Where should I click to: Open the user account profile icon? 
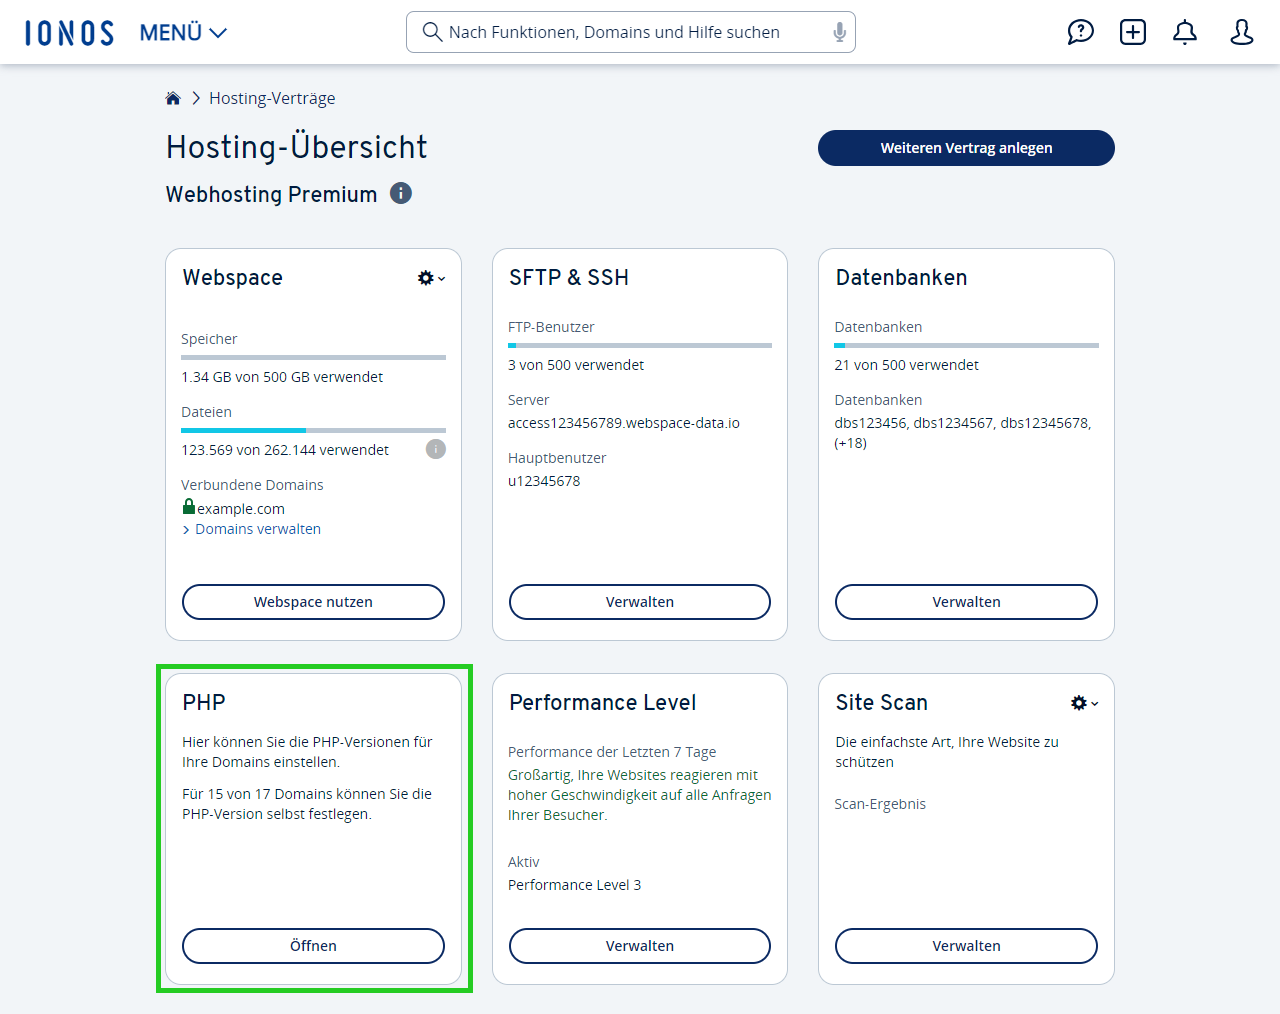[x=1241, y=32]
